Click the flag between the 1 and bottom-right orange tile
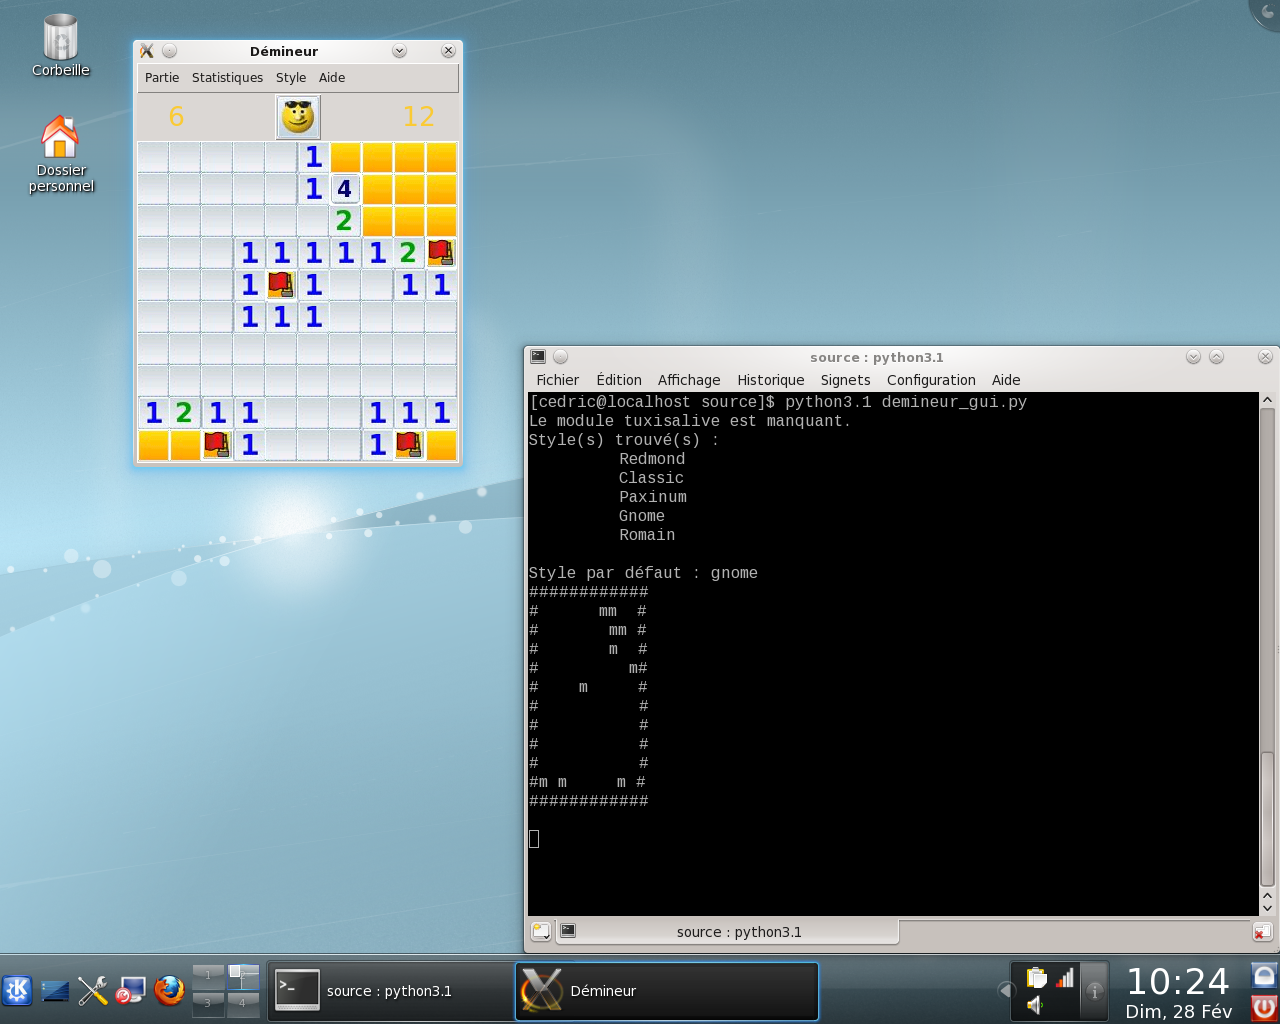 tap(409, 445)
